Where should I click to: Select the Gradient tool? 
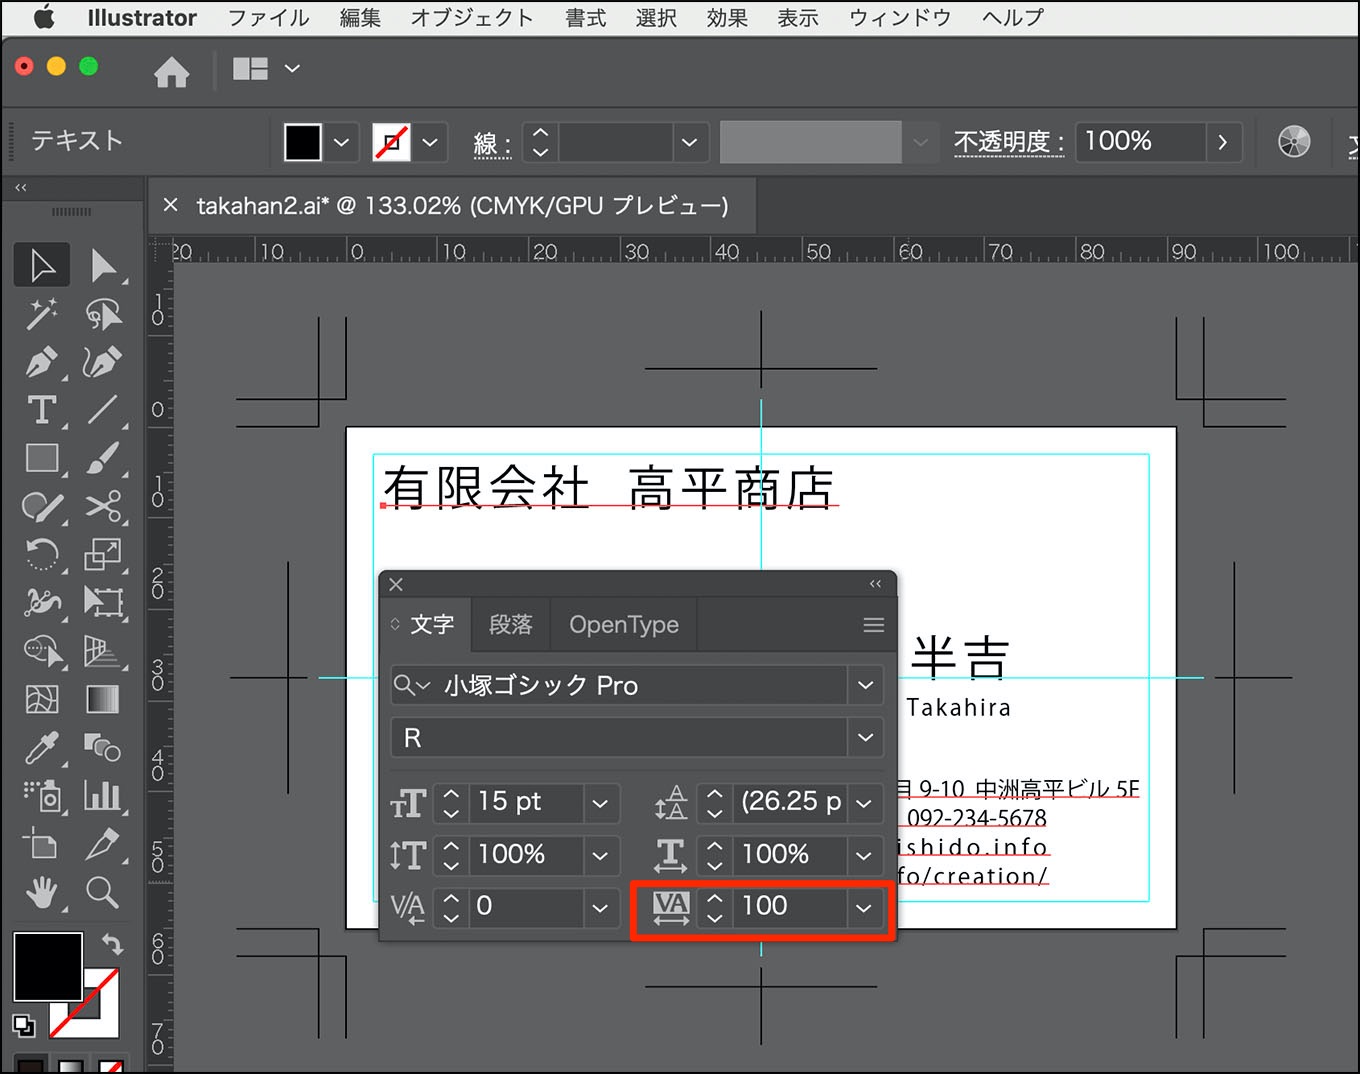click(x=103, y=699)
